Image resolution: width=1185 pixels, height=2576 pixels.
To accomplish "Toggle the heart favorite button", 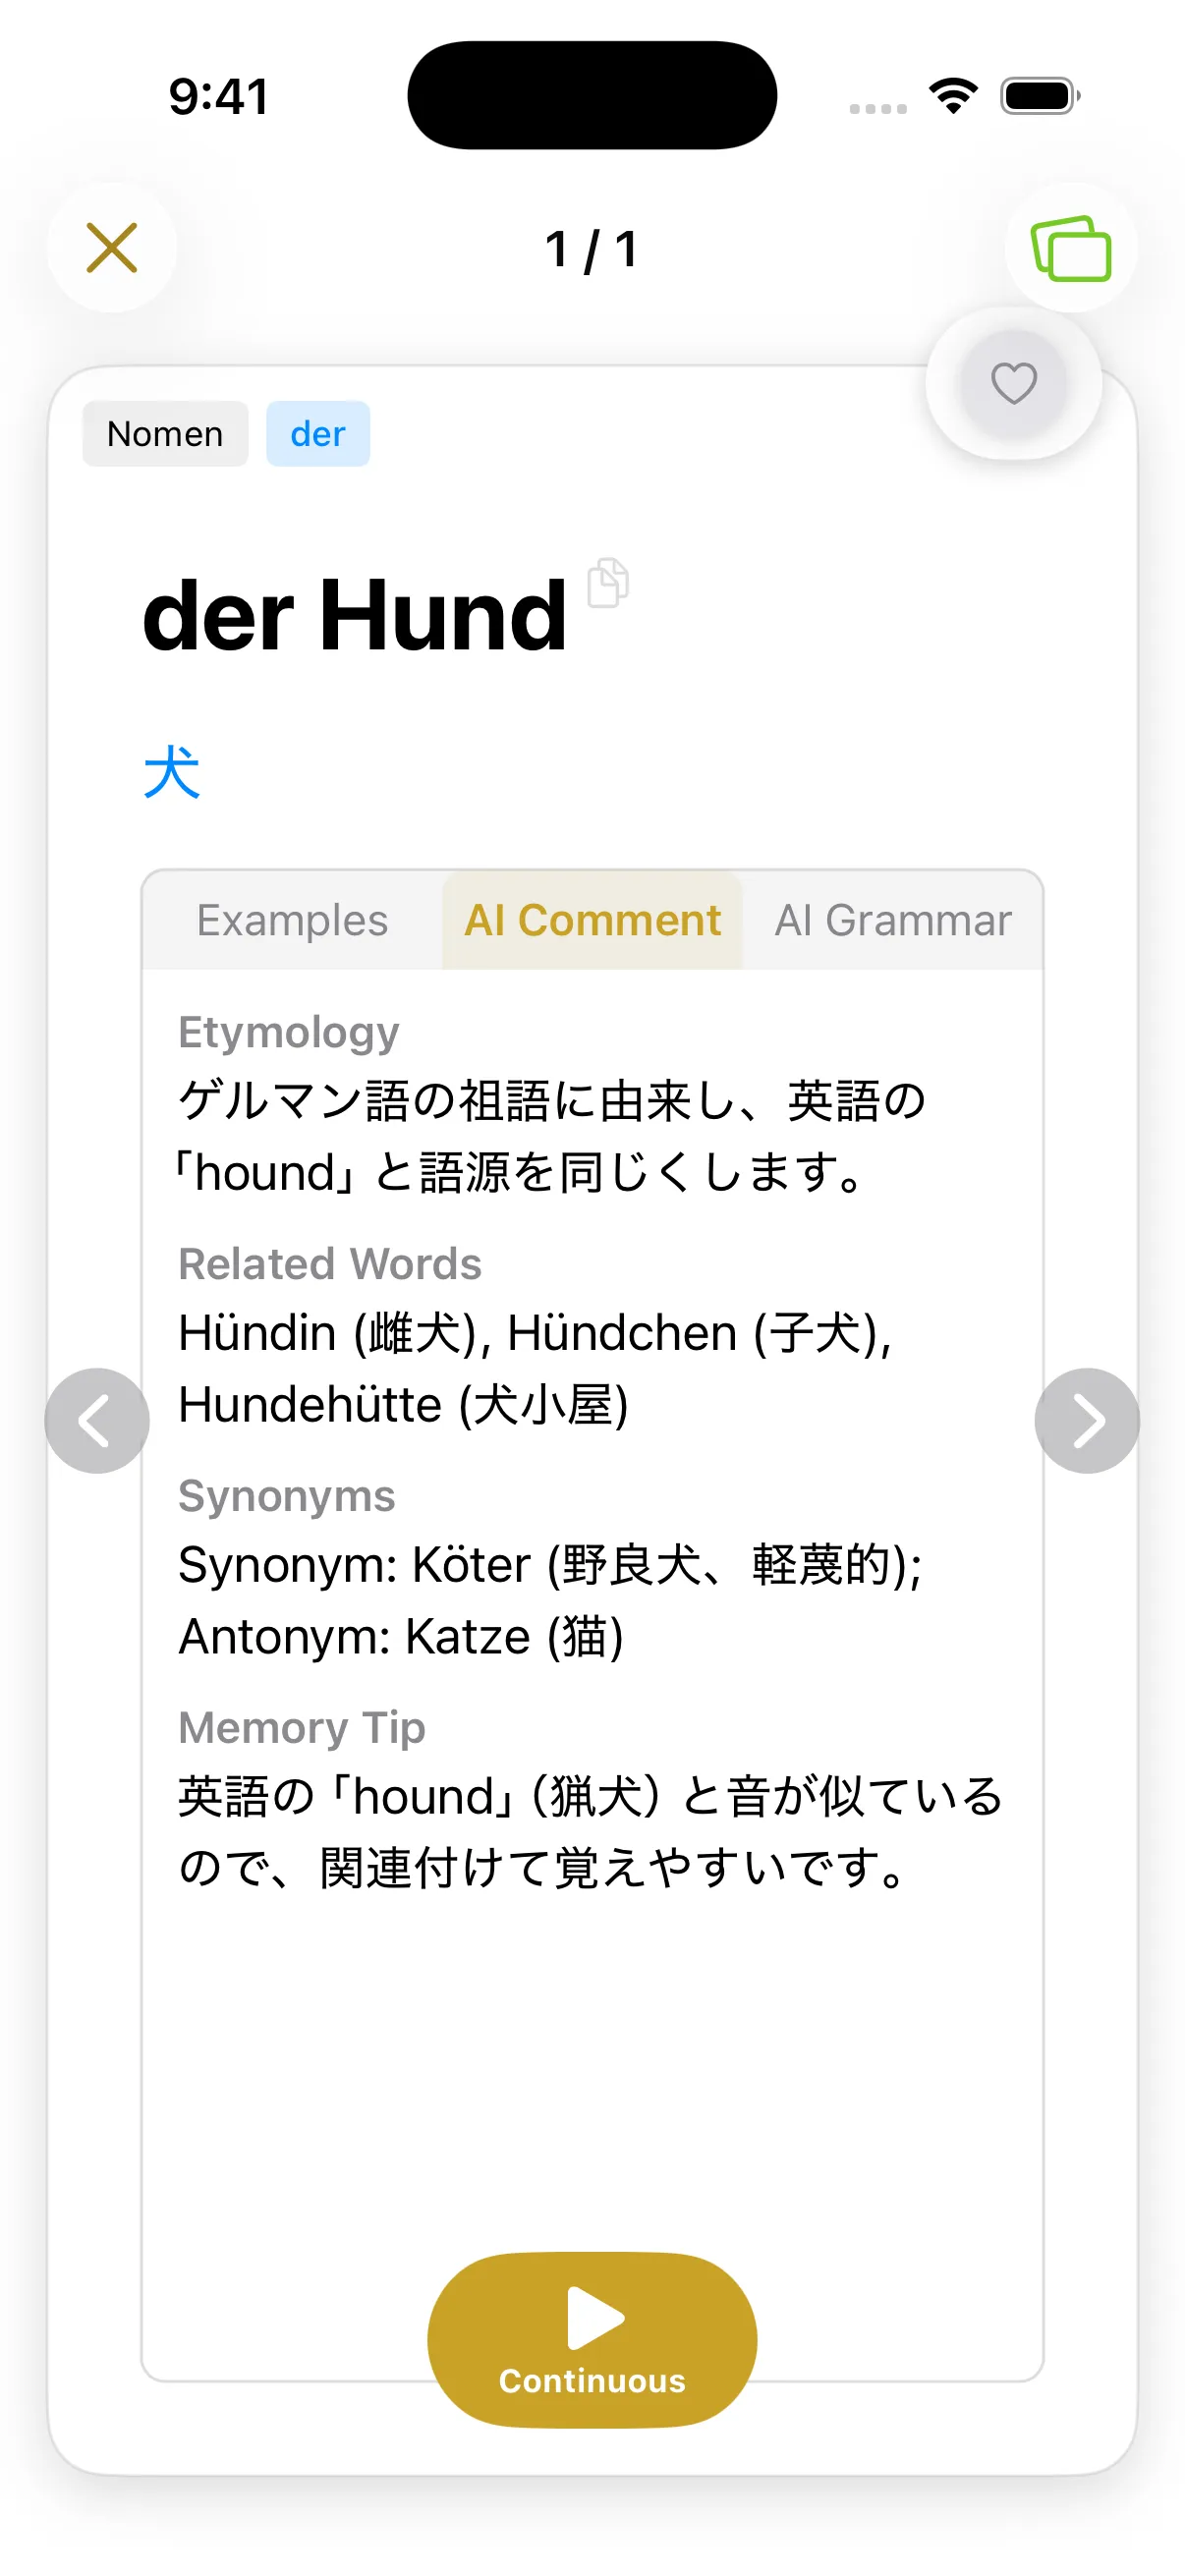I will click(1013, 383).
